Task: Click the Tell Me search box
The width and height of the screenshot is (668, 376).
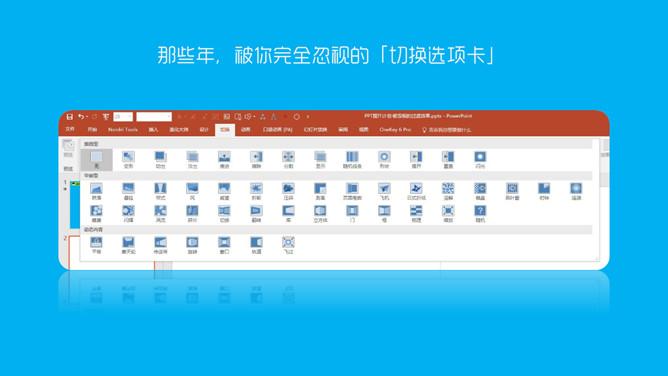Action: (x=446, y=130)
